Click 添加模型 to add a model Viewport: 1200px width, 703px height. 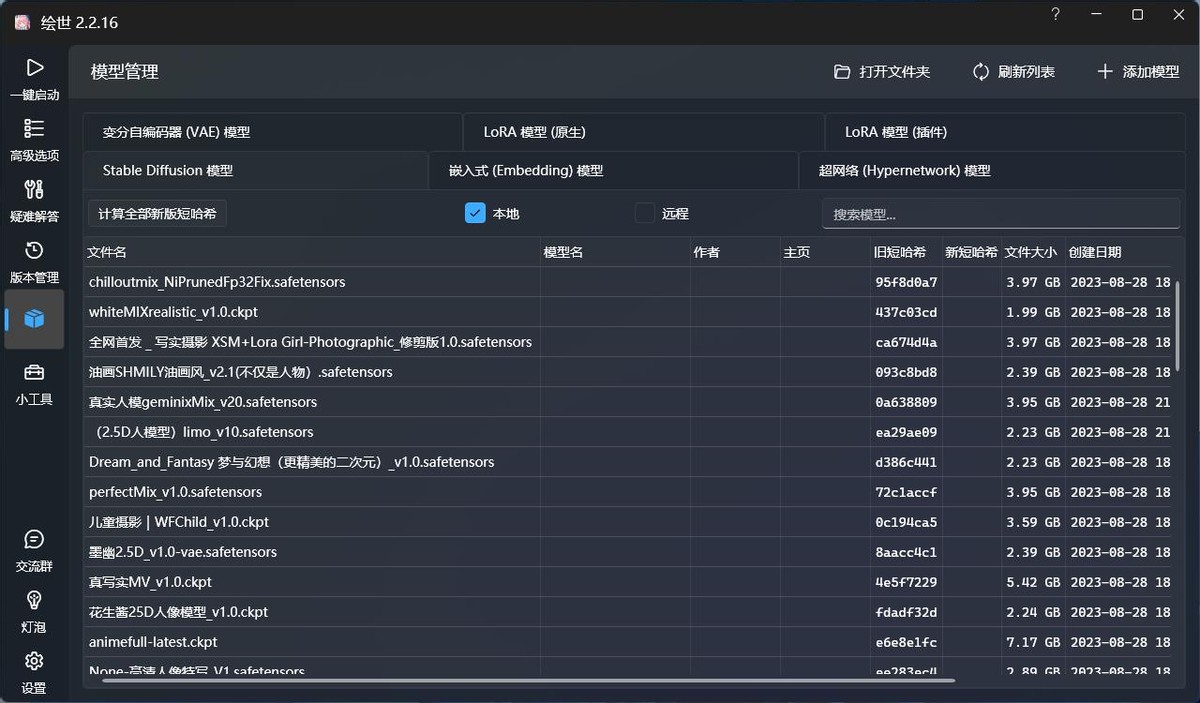1138,71
